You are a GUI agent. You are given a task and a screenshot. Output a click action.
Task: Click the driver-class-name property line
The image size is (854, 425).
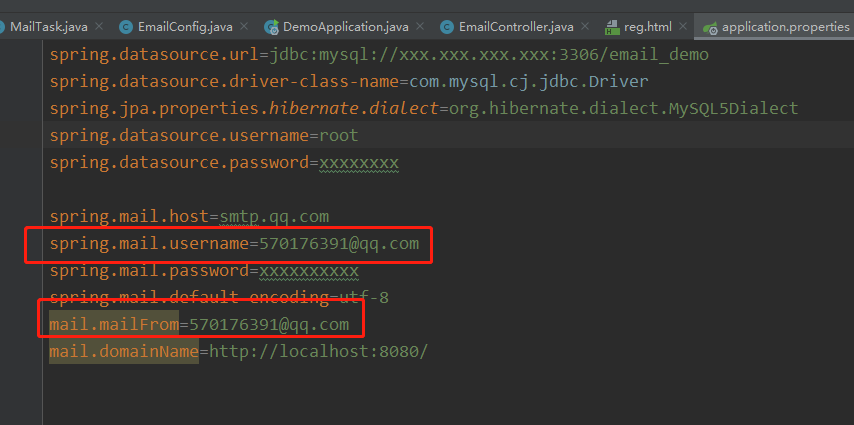[349, 82]
